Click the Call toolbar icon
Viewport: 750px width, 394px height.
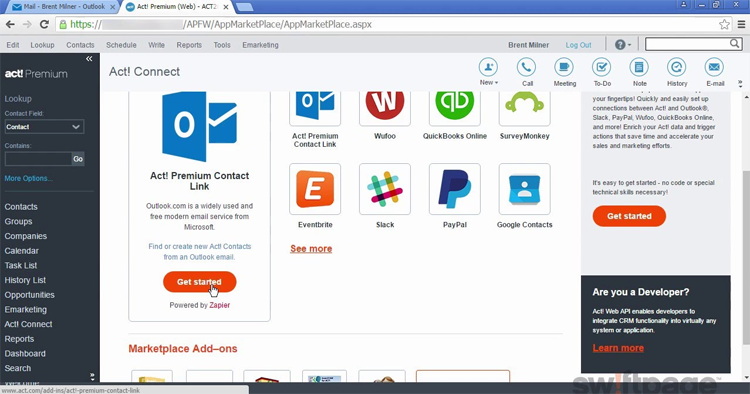coord(526,67)
